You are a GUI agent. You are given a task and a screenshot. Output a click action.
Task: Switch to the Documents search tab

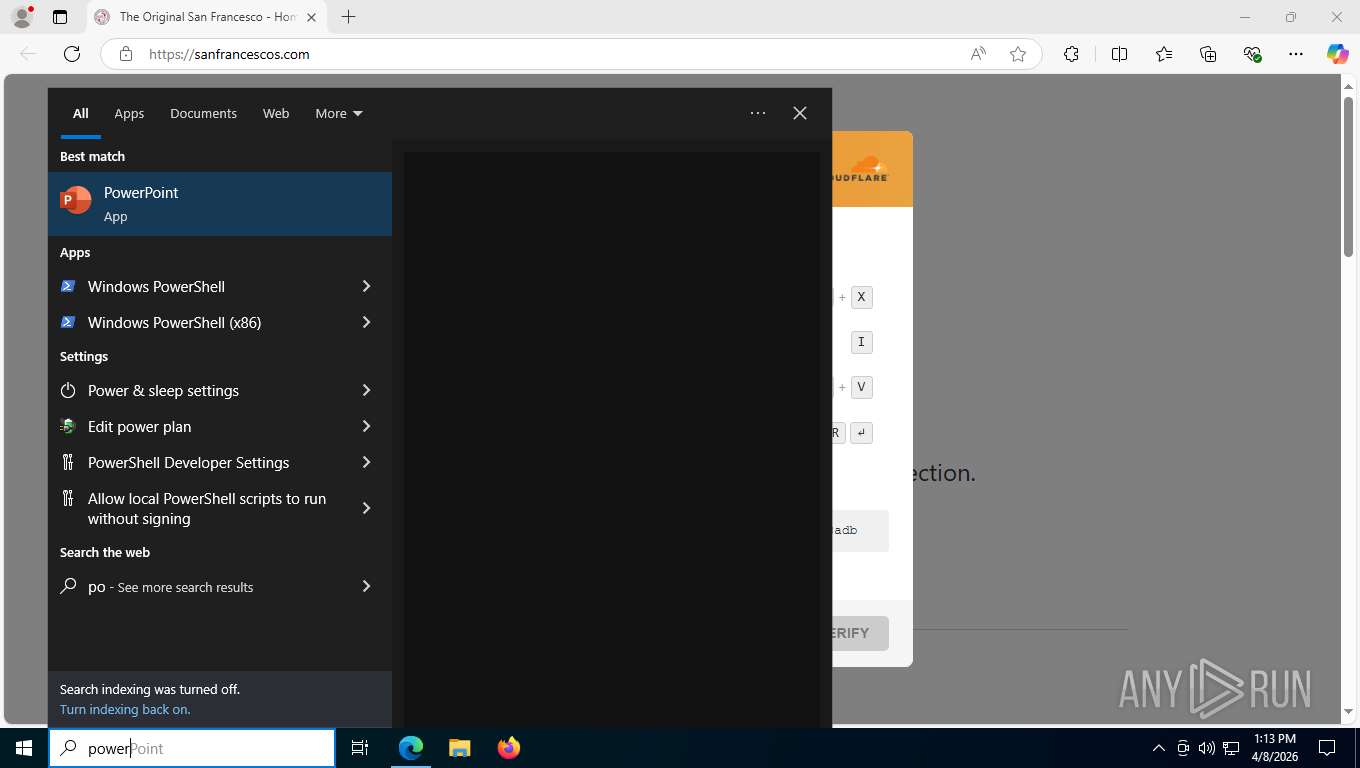[203, 114]
